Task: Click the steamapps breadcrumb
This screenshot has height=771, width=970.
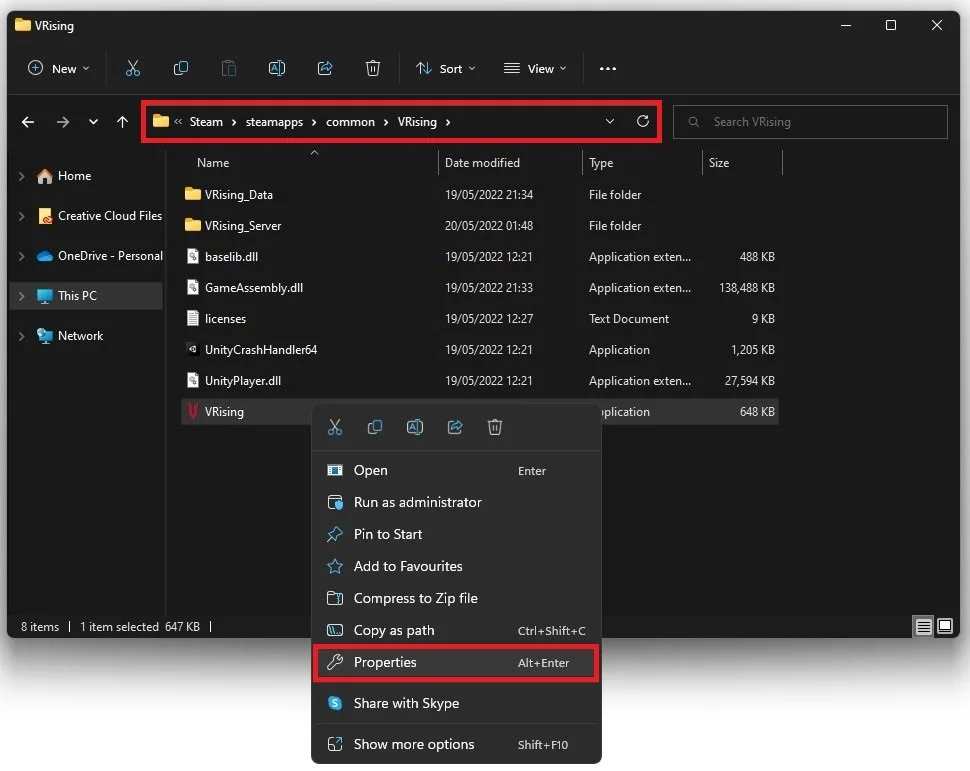Action: coord(274,122)
